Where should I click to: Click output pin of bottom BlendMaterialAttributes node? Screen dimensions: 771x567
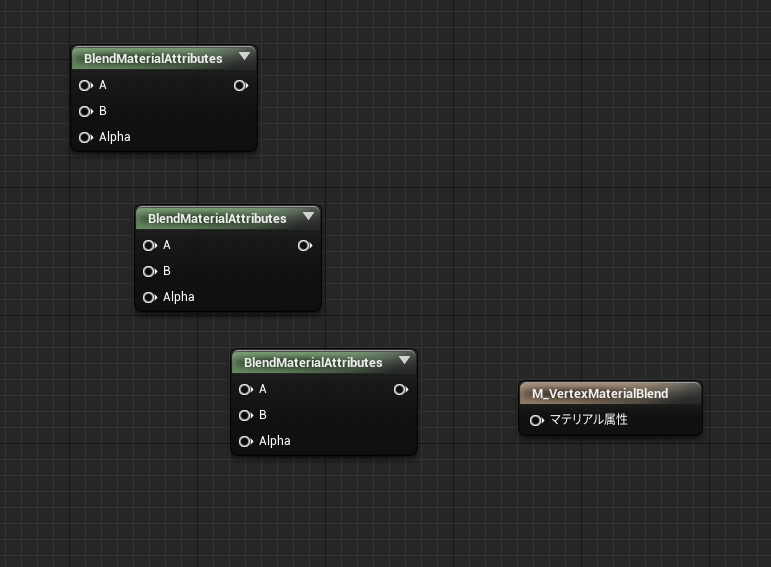click(x=401, y=389)
